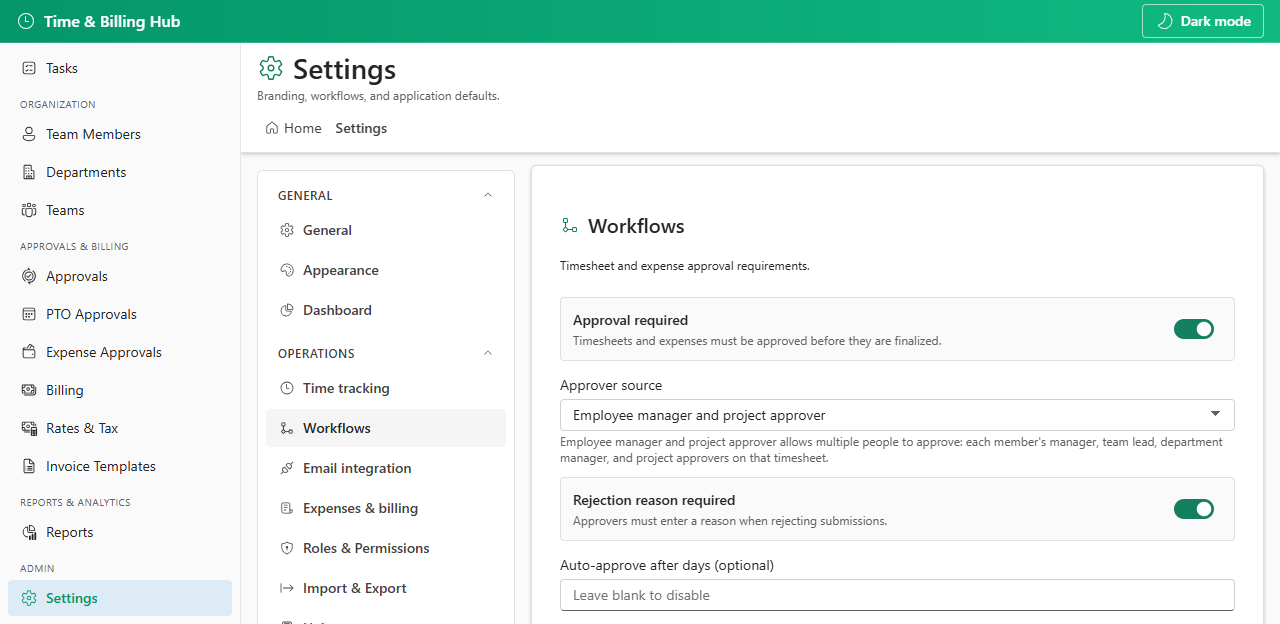Click the Dark mode button
Screen dimensions: 1280x624
coord(1203,21)
